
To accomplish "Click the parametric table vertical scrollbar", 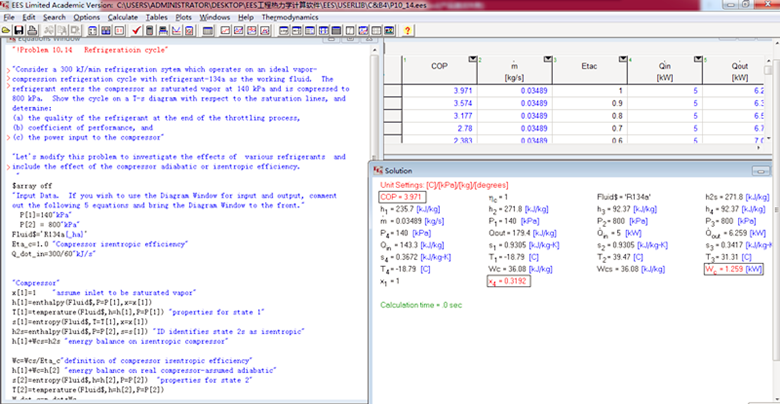I will (768, 100).
